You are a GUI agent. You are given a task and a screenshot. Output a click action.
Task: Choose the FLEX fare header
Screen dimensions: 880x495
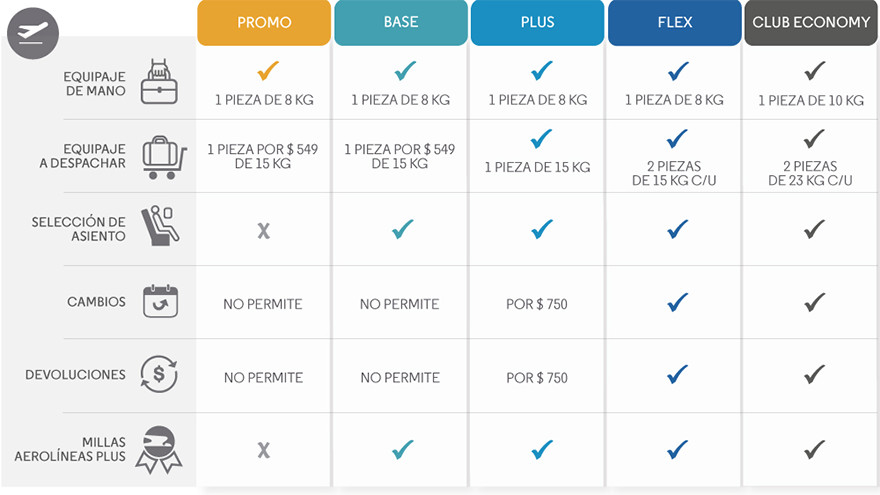click(x=675, y=23)
